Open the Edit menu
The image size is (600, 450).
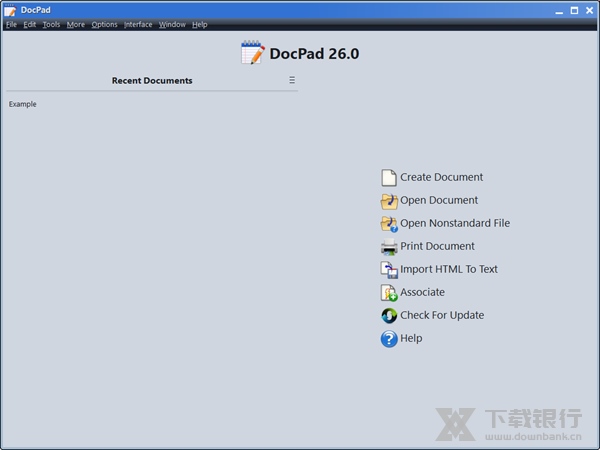(30, 25)
